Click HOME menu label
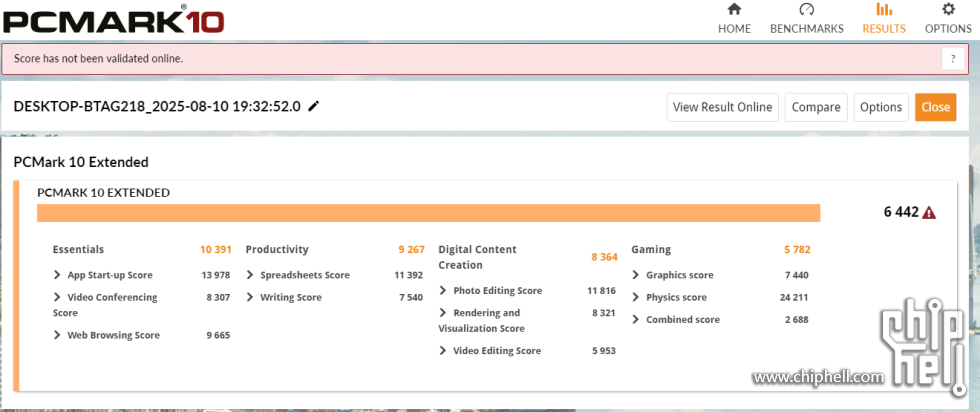The width and height of the screenshot is (980, 412). coord(734,29)
